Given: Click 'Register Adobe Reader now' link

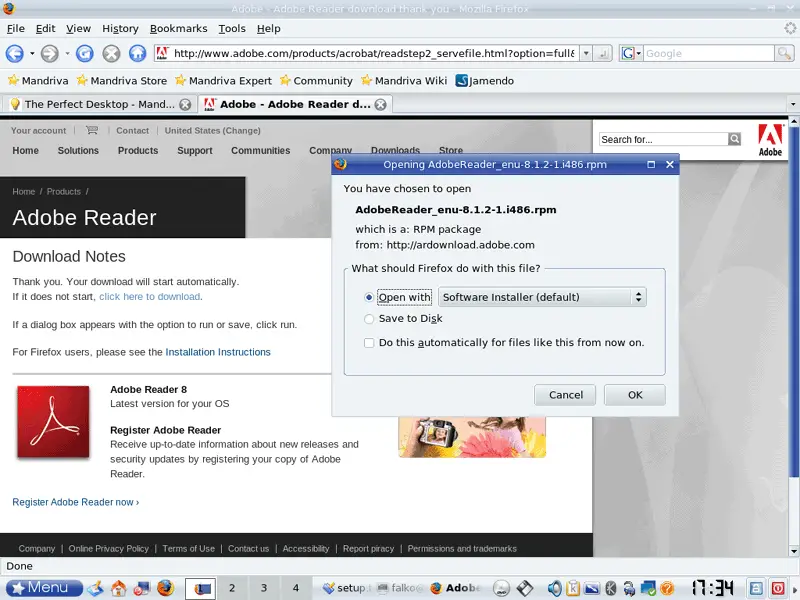Looking at the screenshot, I should 76,502.
